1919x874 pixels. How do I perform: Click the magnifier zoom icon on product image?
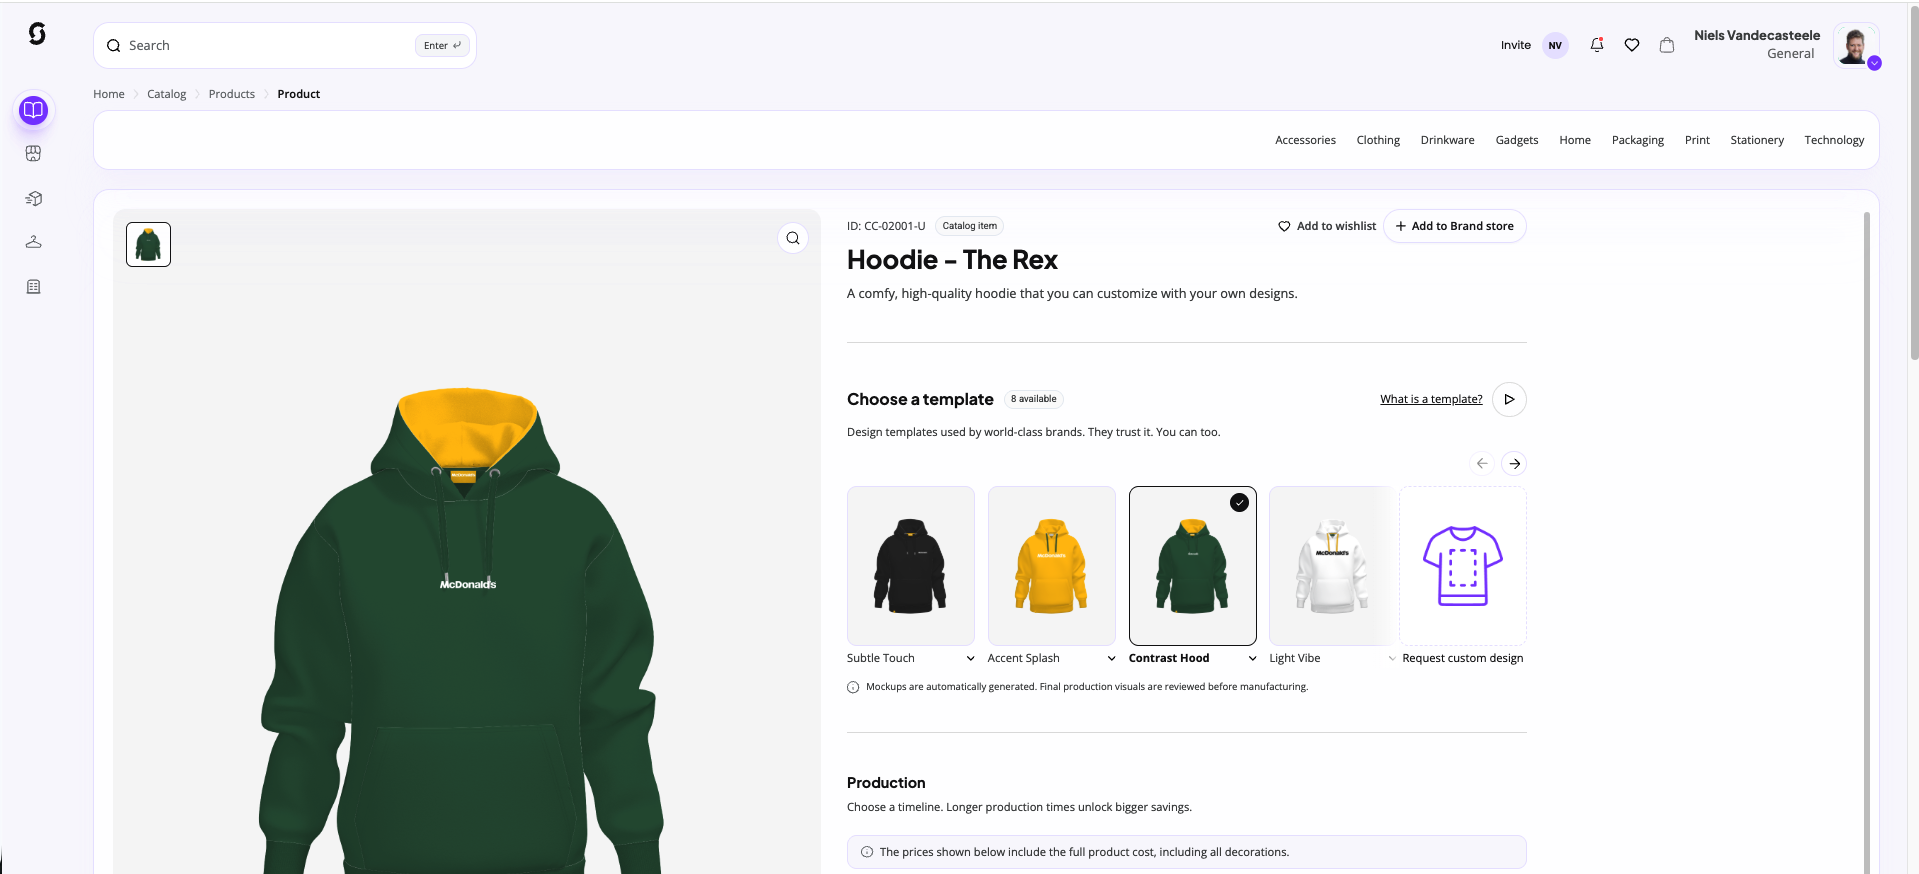[793, 238]
